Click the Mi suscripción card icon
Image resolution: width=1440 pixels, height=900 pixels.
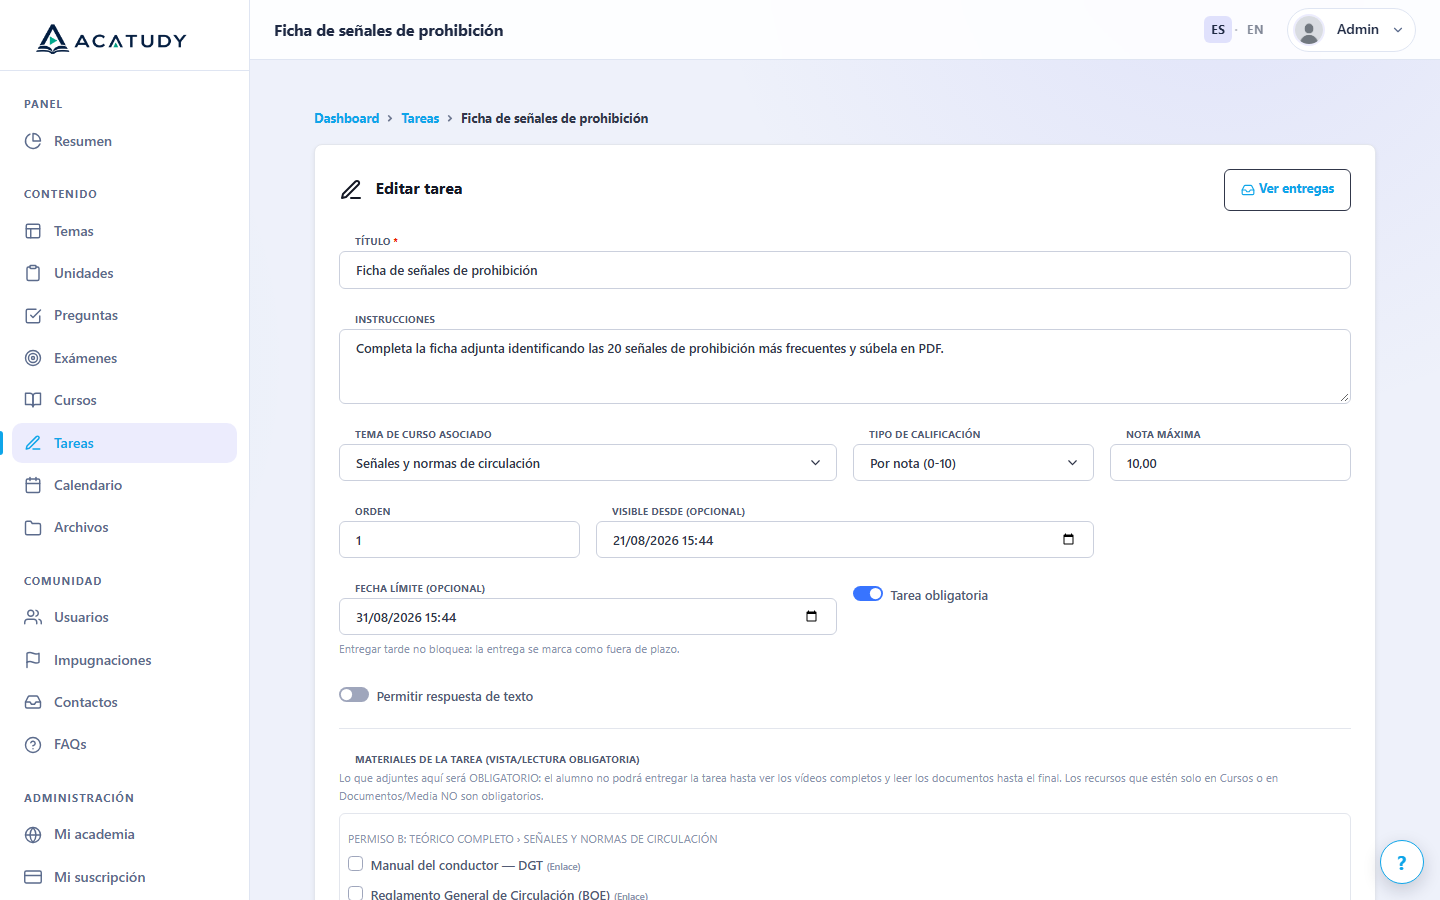tap(33, 877)
